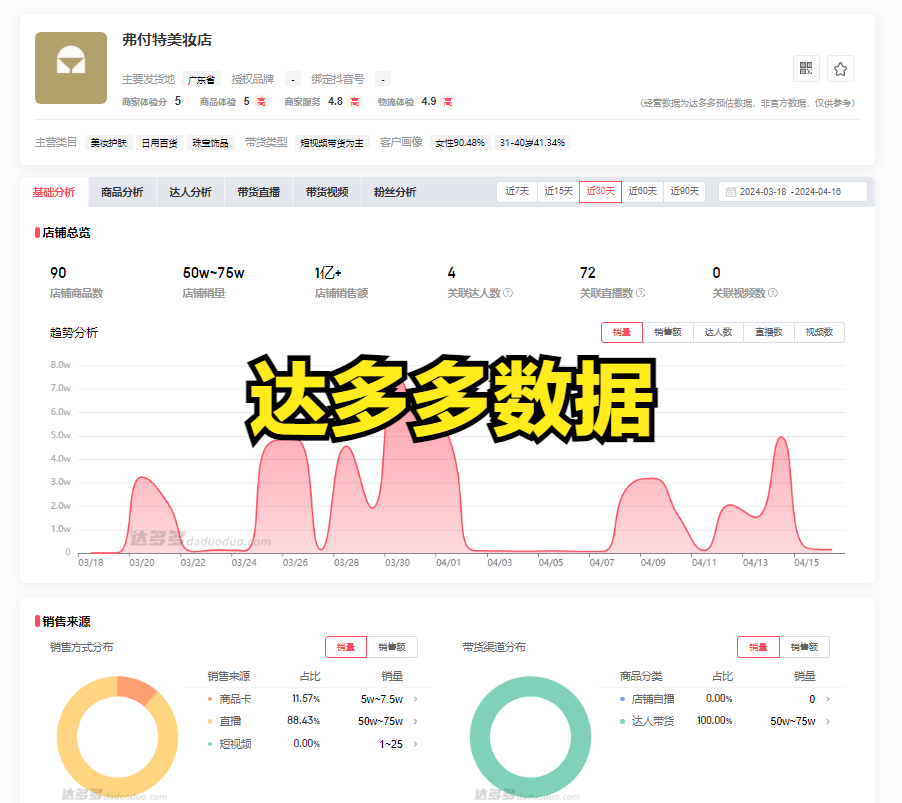Expand the 商品卡 row arrow

(415, 699)
